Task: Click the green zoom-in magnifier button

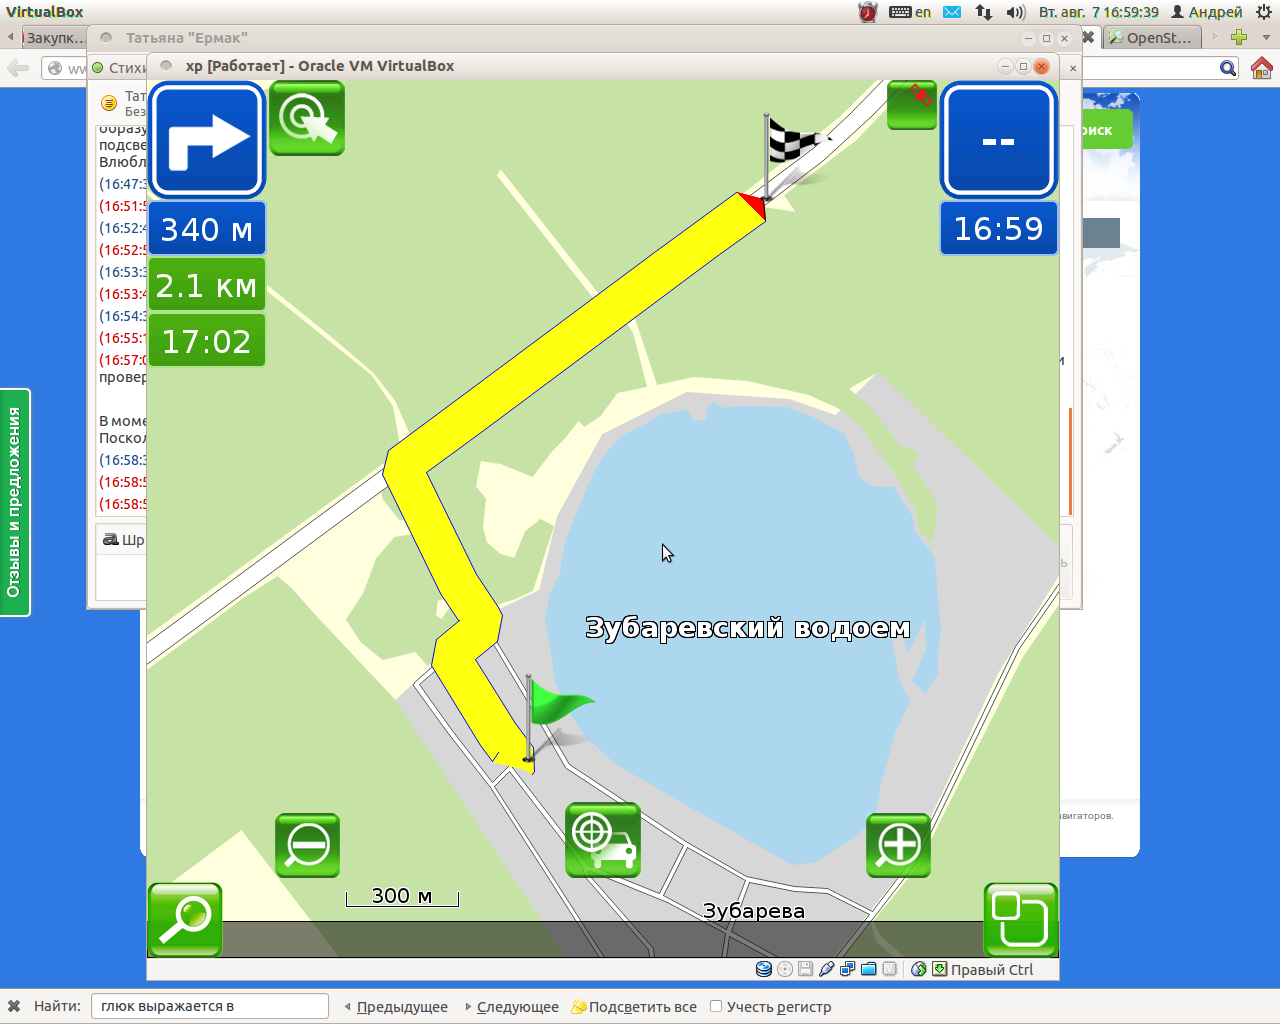Action: pos(898,845)
